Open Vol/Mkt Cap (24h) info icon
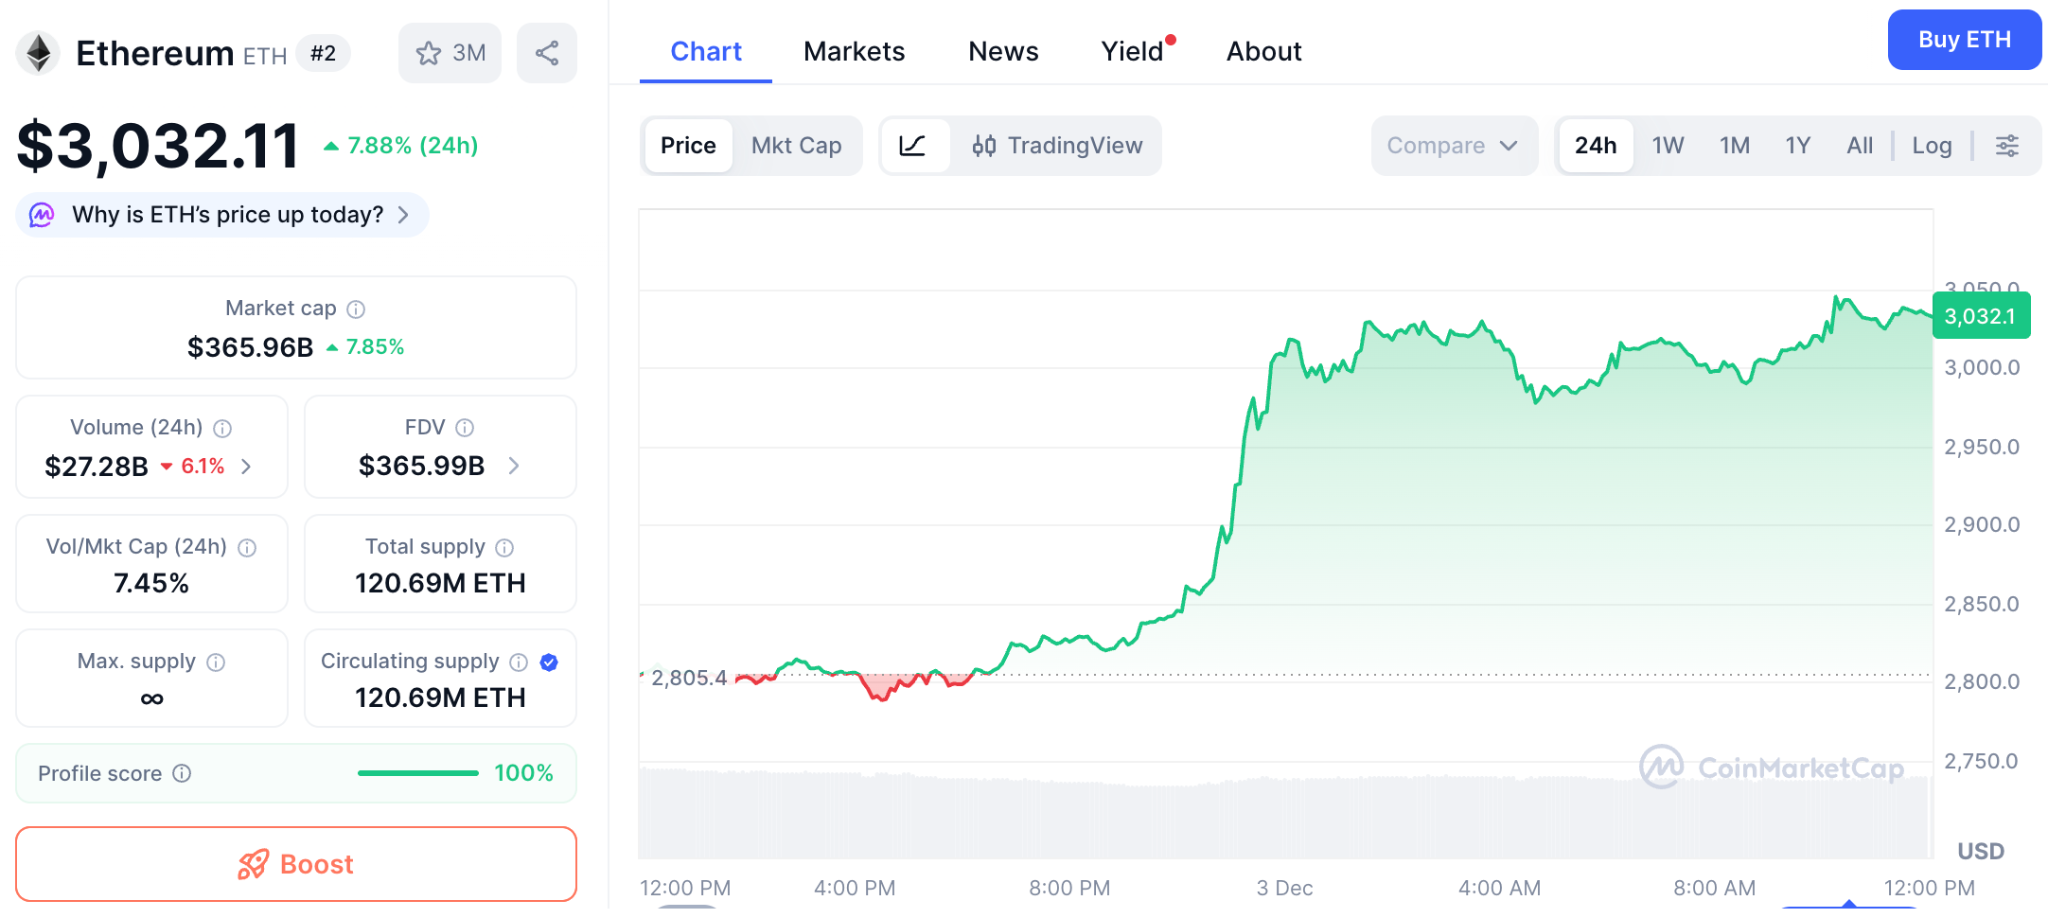The height and width of the screenshot is (909, 2048). tap(247, 547)
